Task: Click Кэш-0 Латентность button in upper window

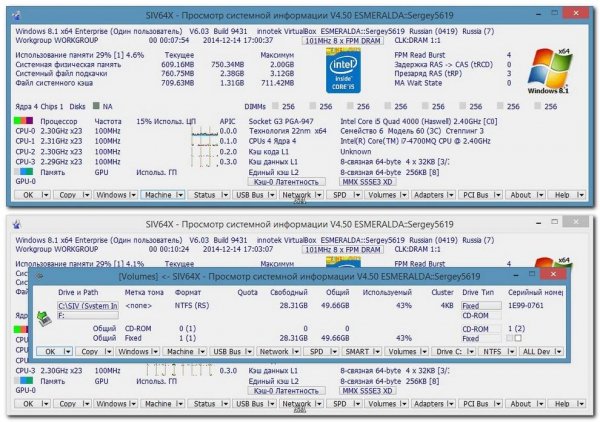Action: (x=287, y=182)
